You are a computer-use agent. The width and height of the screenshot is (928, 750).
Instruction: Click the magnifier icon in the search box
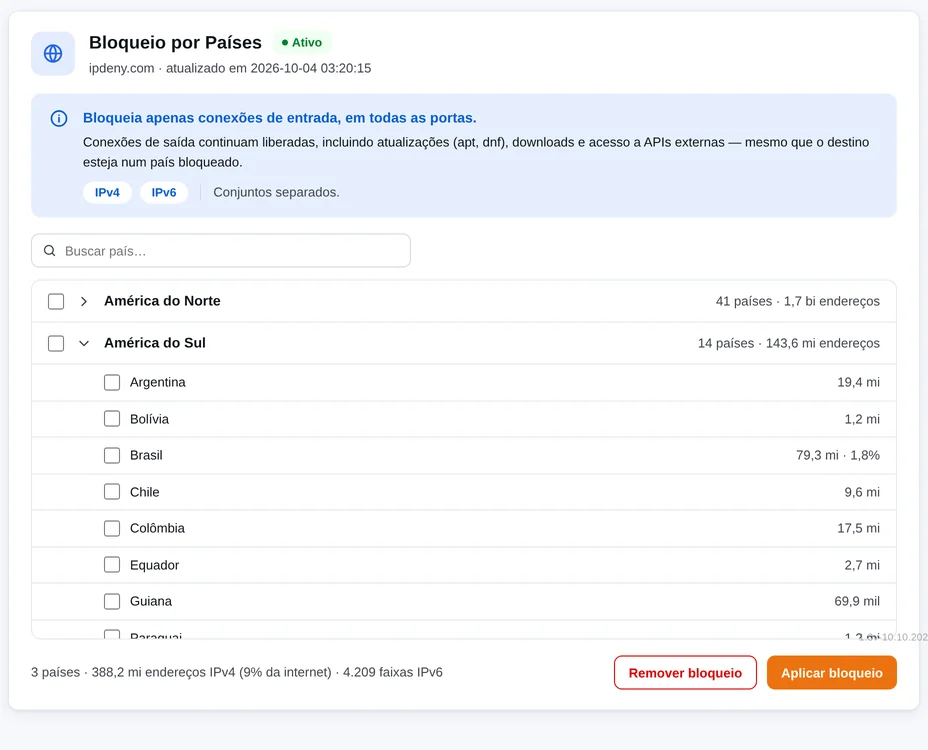(x=50, y=251)
